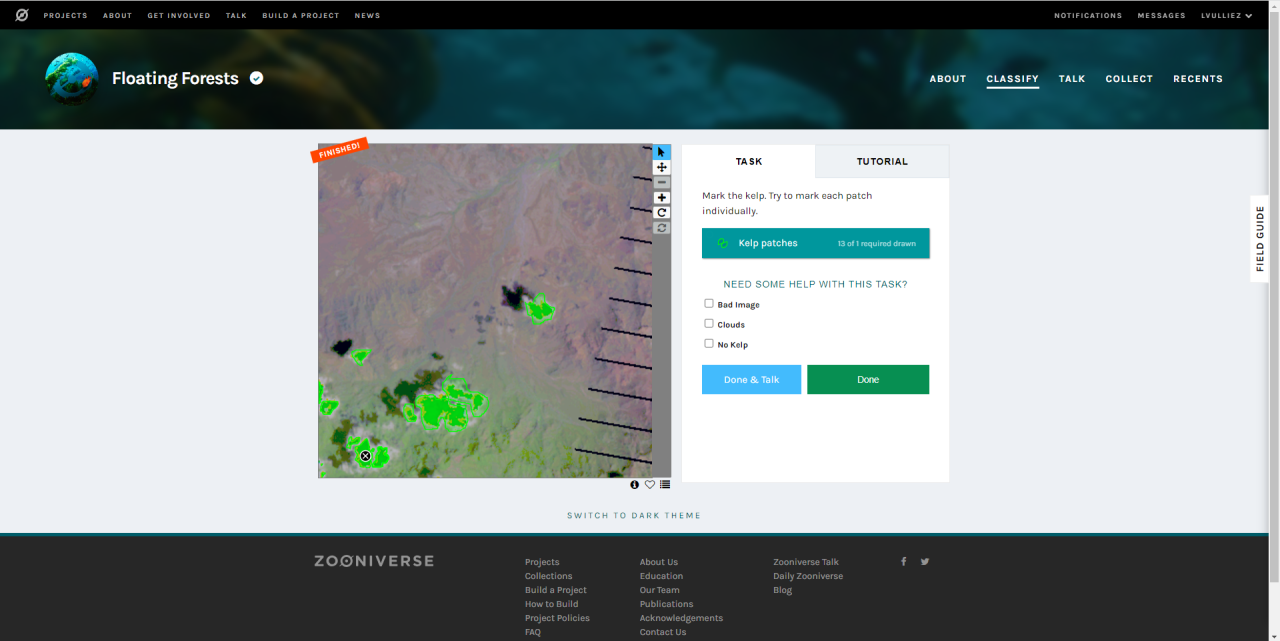Open the project About page
1280x641 pixels.
948,79
